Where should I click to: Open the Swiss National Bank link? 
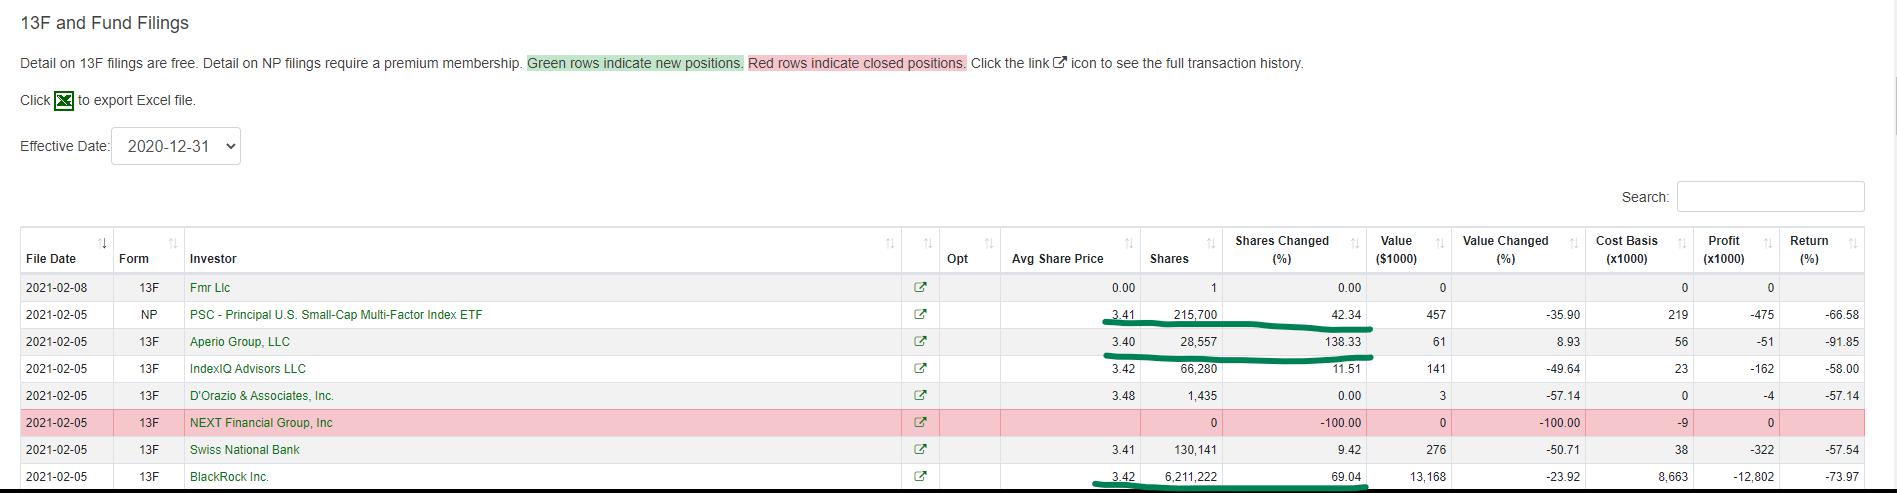tap(244, 450)
